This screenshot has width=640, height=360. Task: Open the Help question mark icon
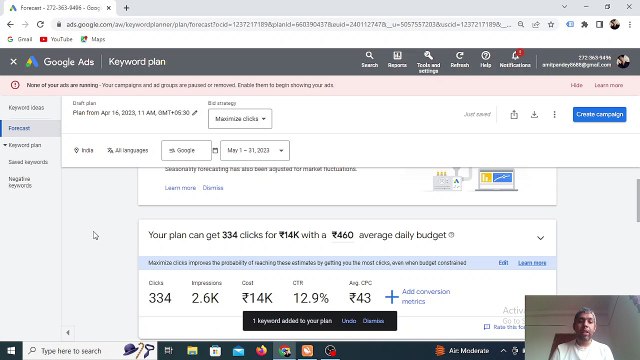[485, 60]
